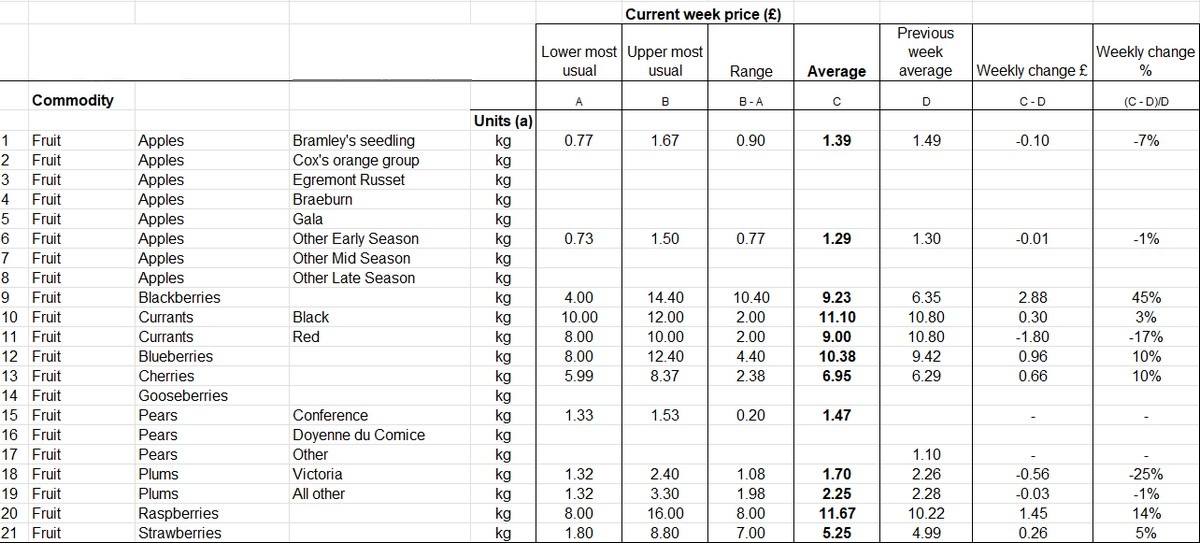Image resolution: width=1200 pixels, height=543 pixels.
Task: Click the 'Victoria' plum variety cell
Action: point(317,474)
